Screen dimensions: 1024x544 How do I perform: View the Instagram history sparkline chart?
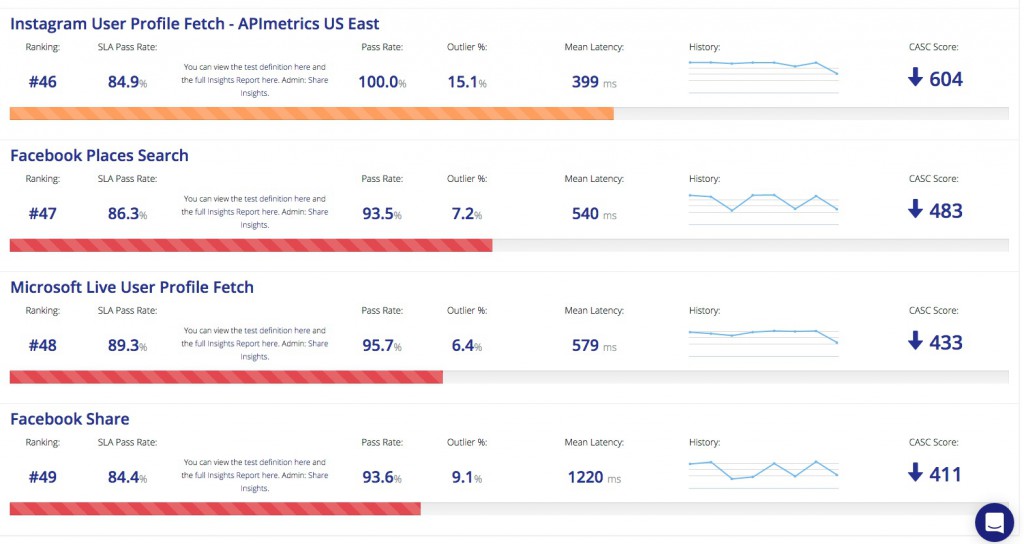pyautogui.click(x=763, y=76)
